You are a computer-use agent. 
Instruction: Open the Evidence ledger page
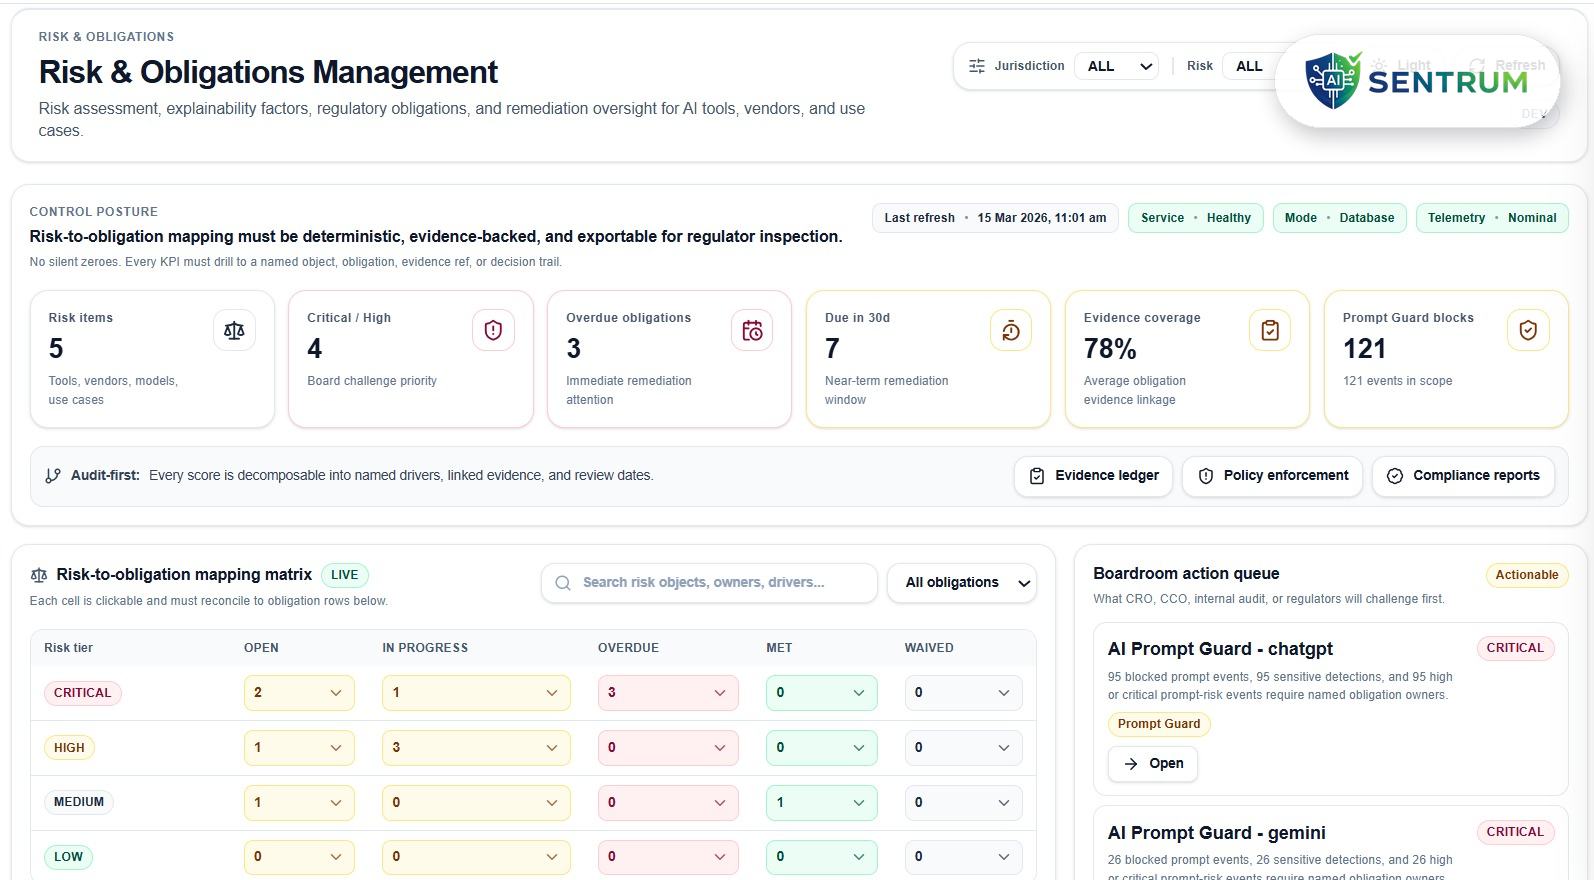coord(1094,476)
